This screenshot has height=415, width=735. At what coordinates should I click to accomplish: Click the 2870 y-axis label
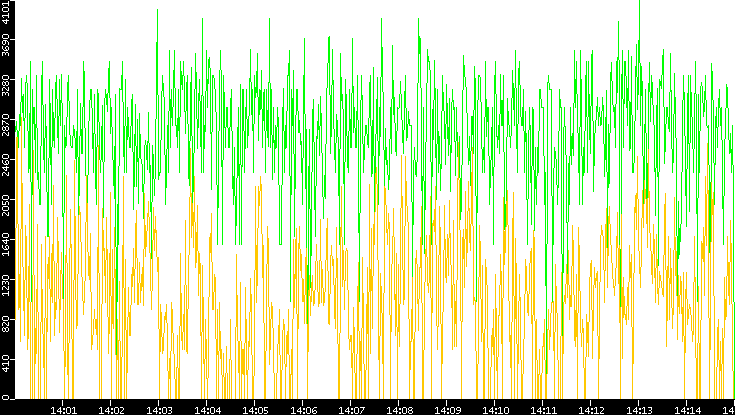click(6, 124)
